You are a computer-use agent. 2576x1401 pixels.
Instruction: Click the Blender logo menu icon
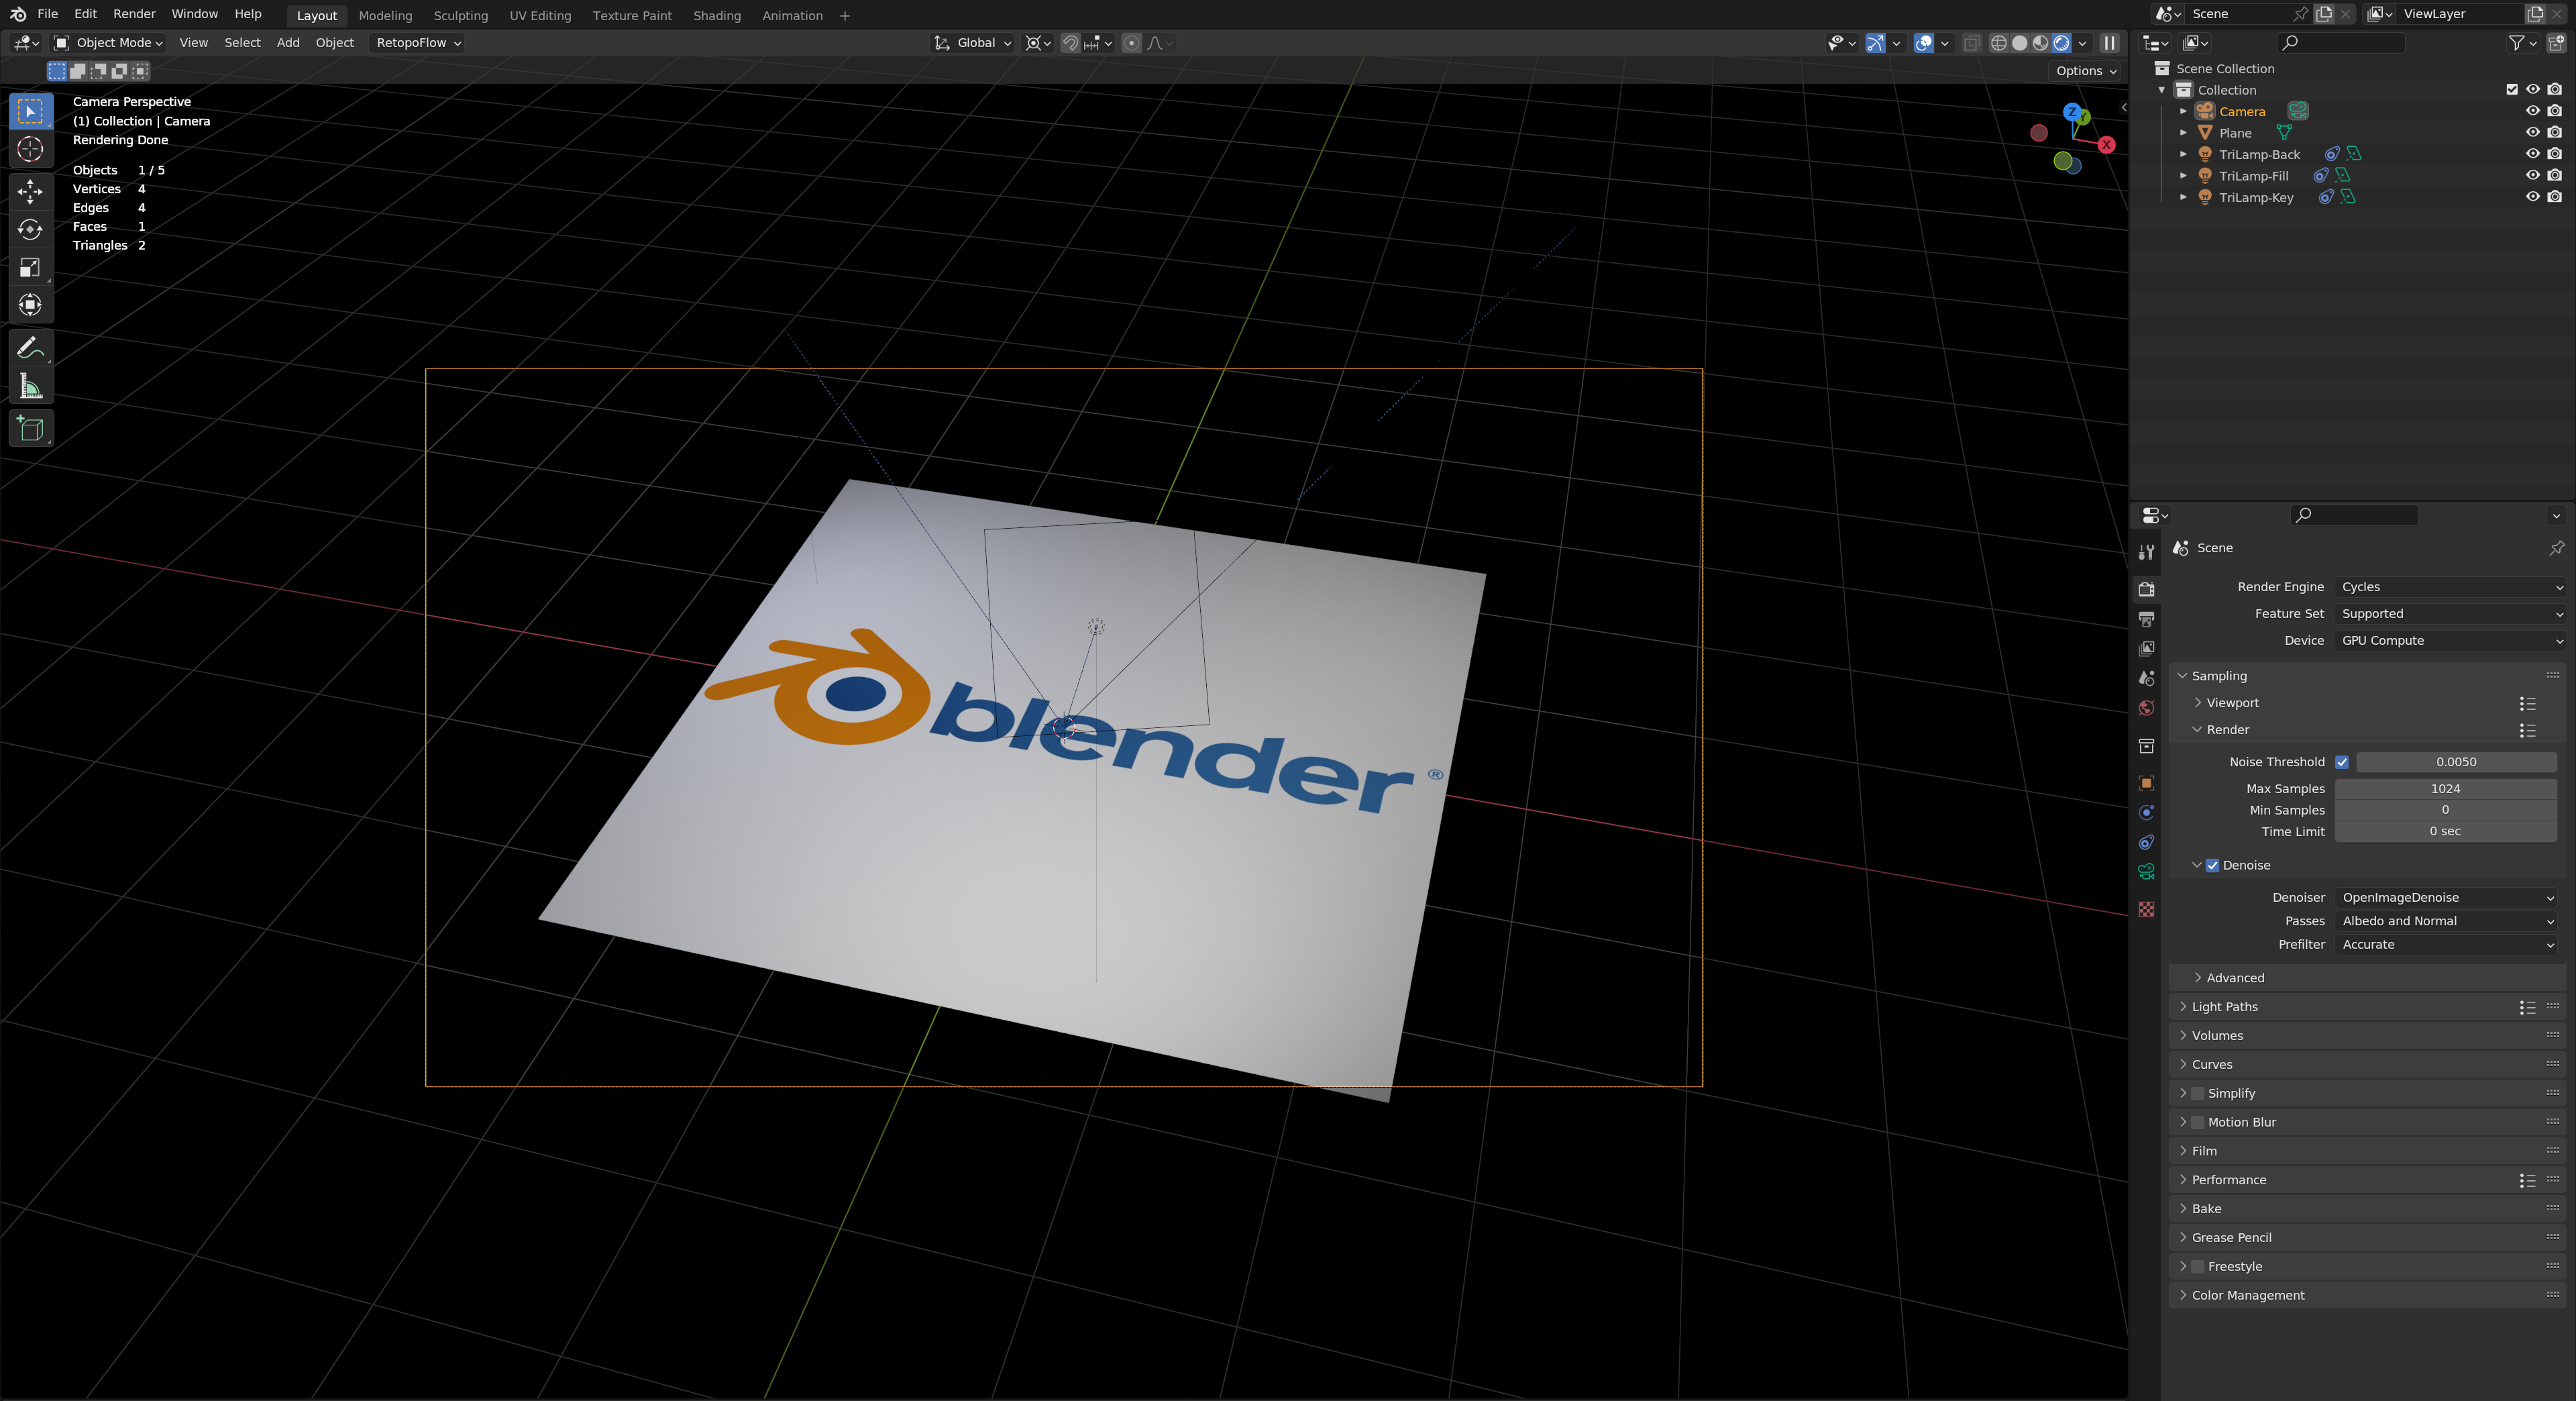(x=17, y=14)
